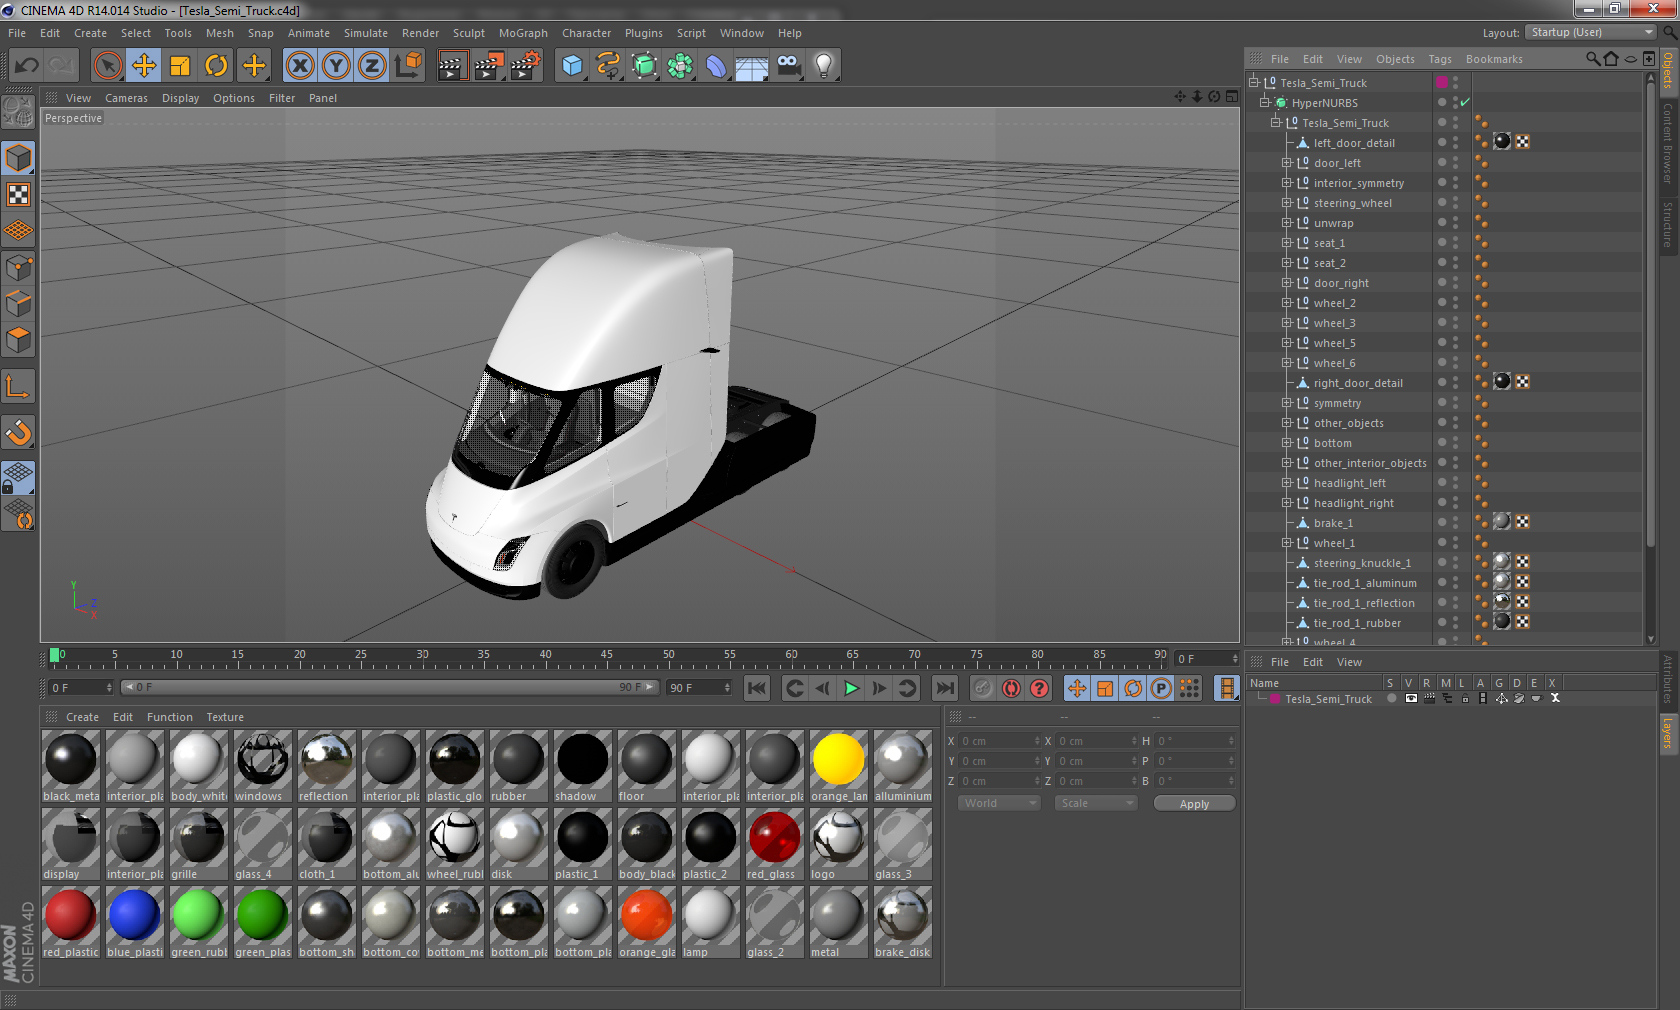
Task: Go to end of animation
Action: (944, 688)
